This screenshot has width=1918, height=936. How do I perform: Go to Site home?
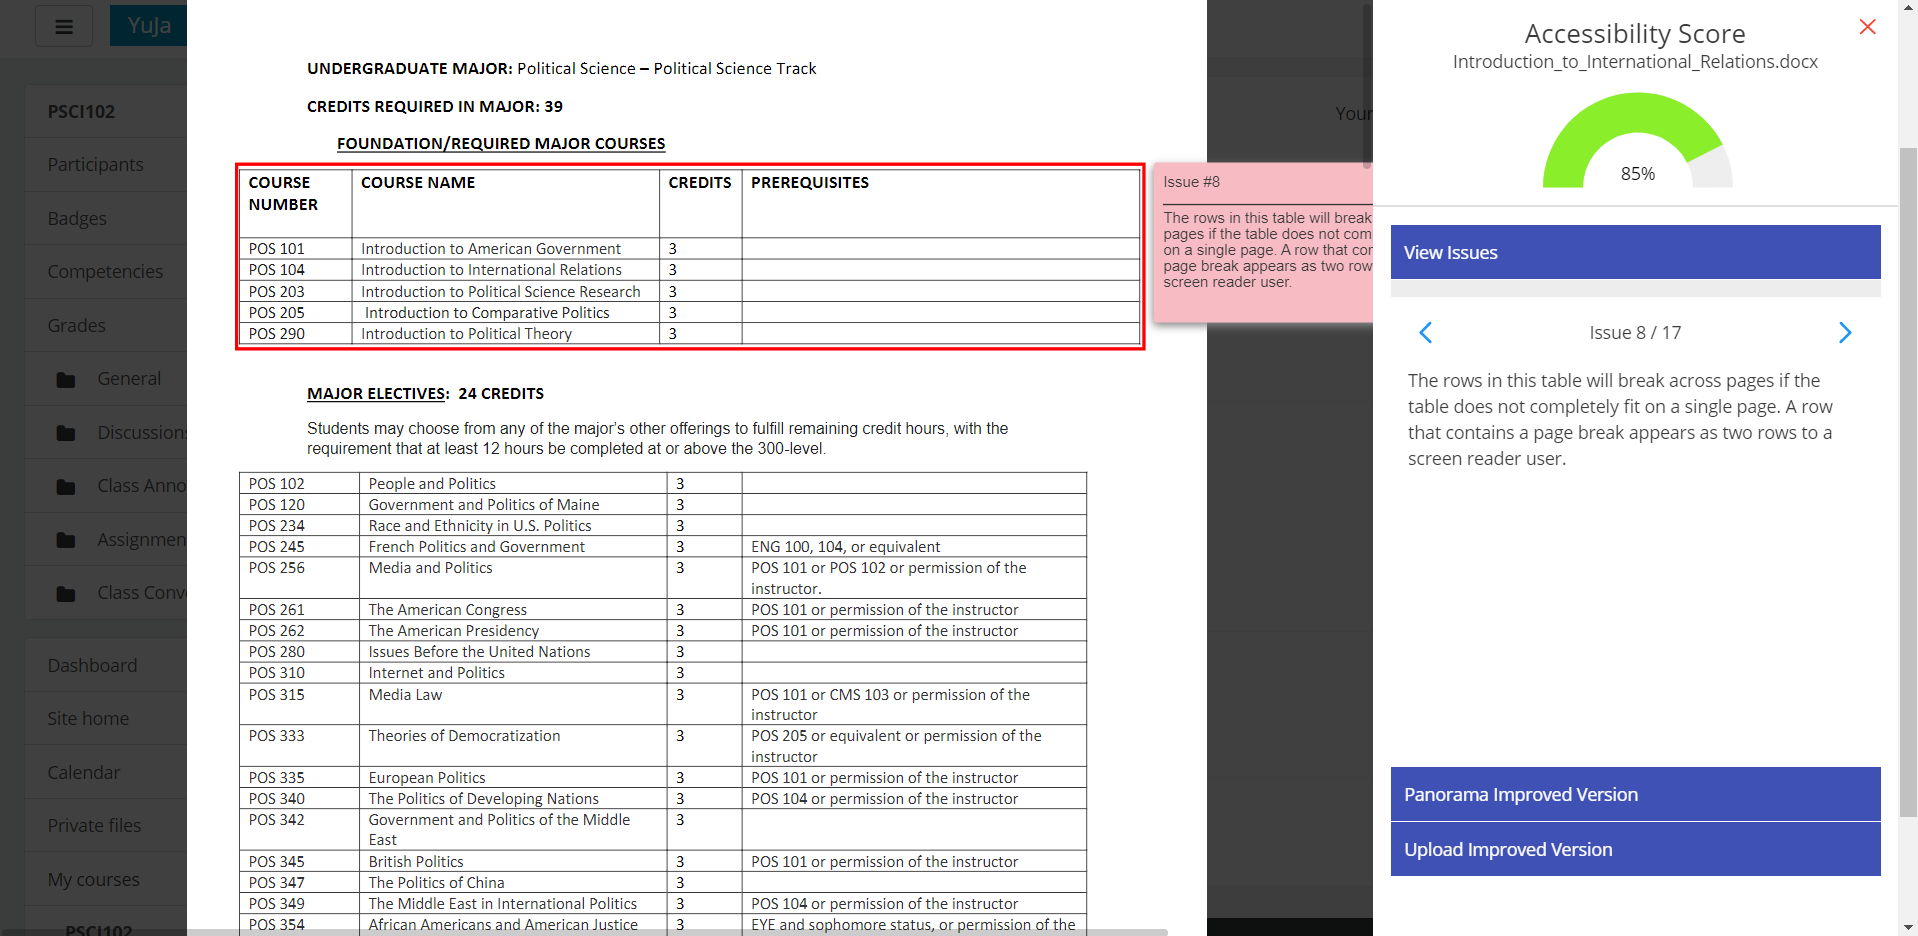click(x=88, y=718)
